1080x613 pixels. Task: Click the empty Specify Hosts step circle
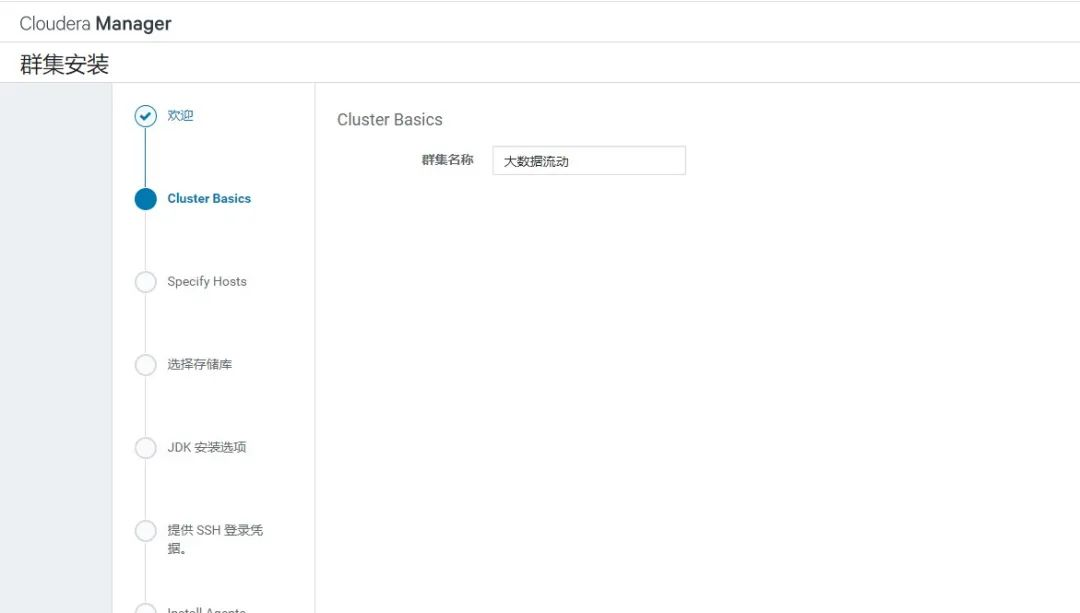[x=146, y=282]
